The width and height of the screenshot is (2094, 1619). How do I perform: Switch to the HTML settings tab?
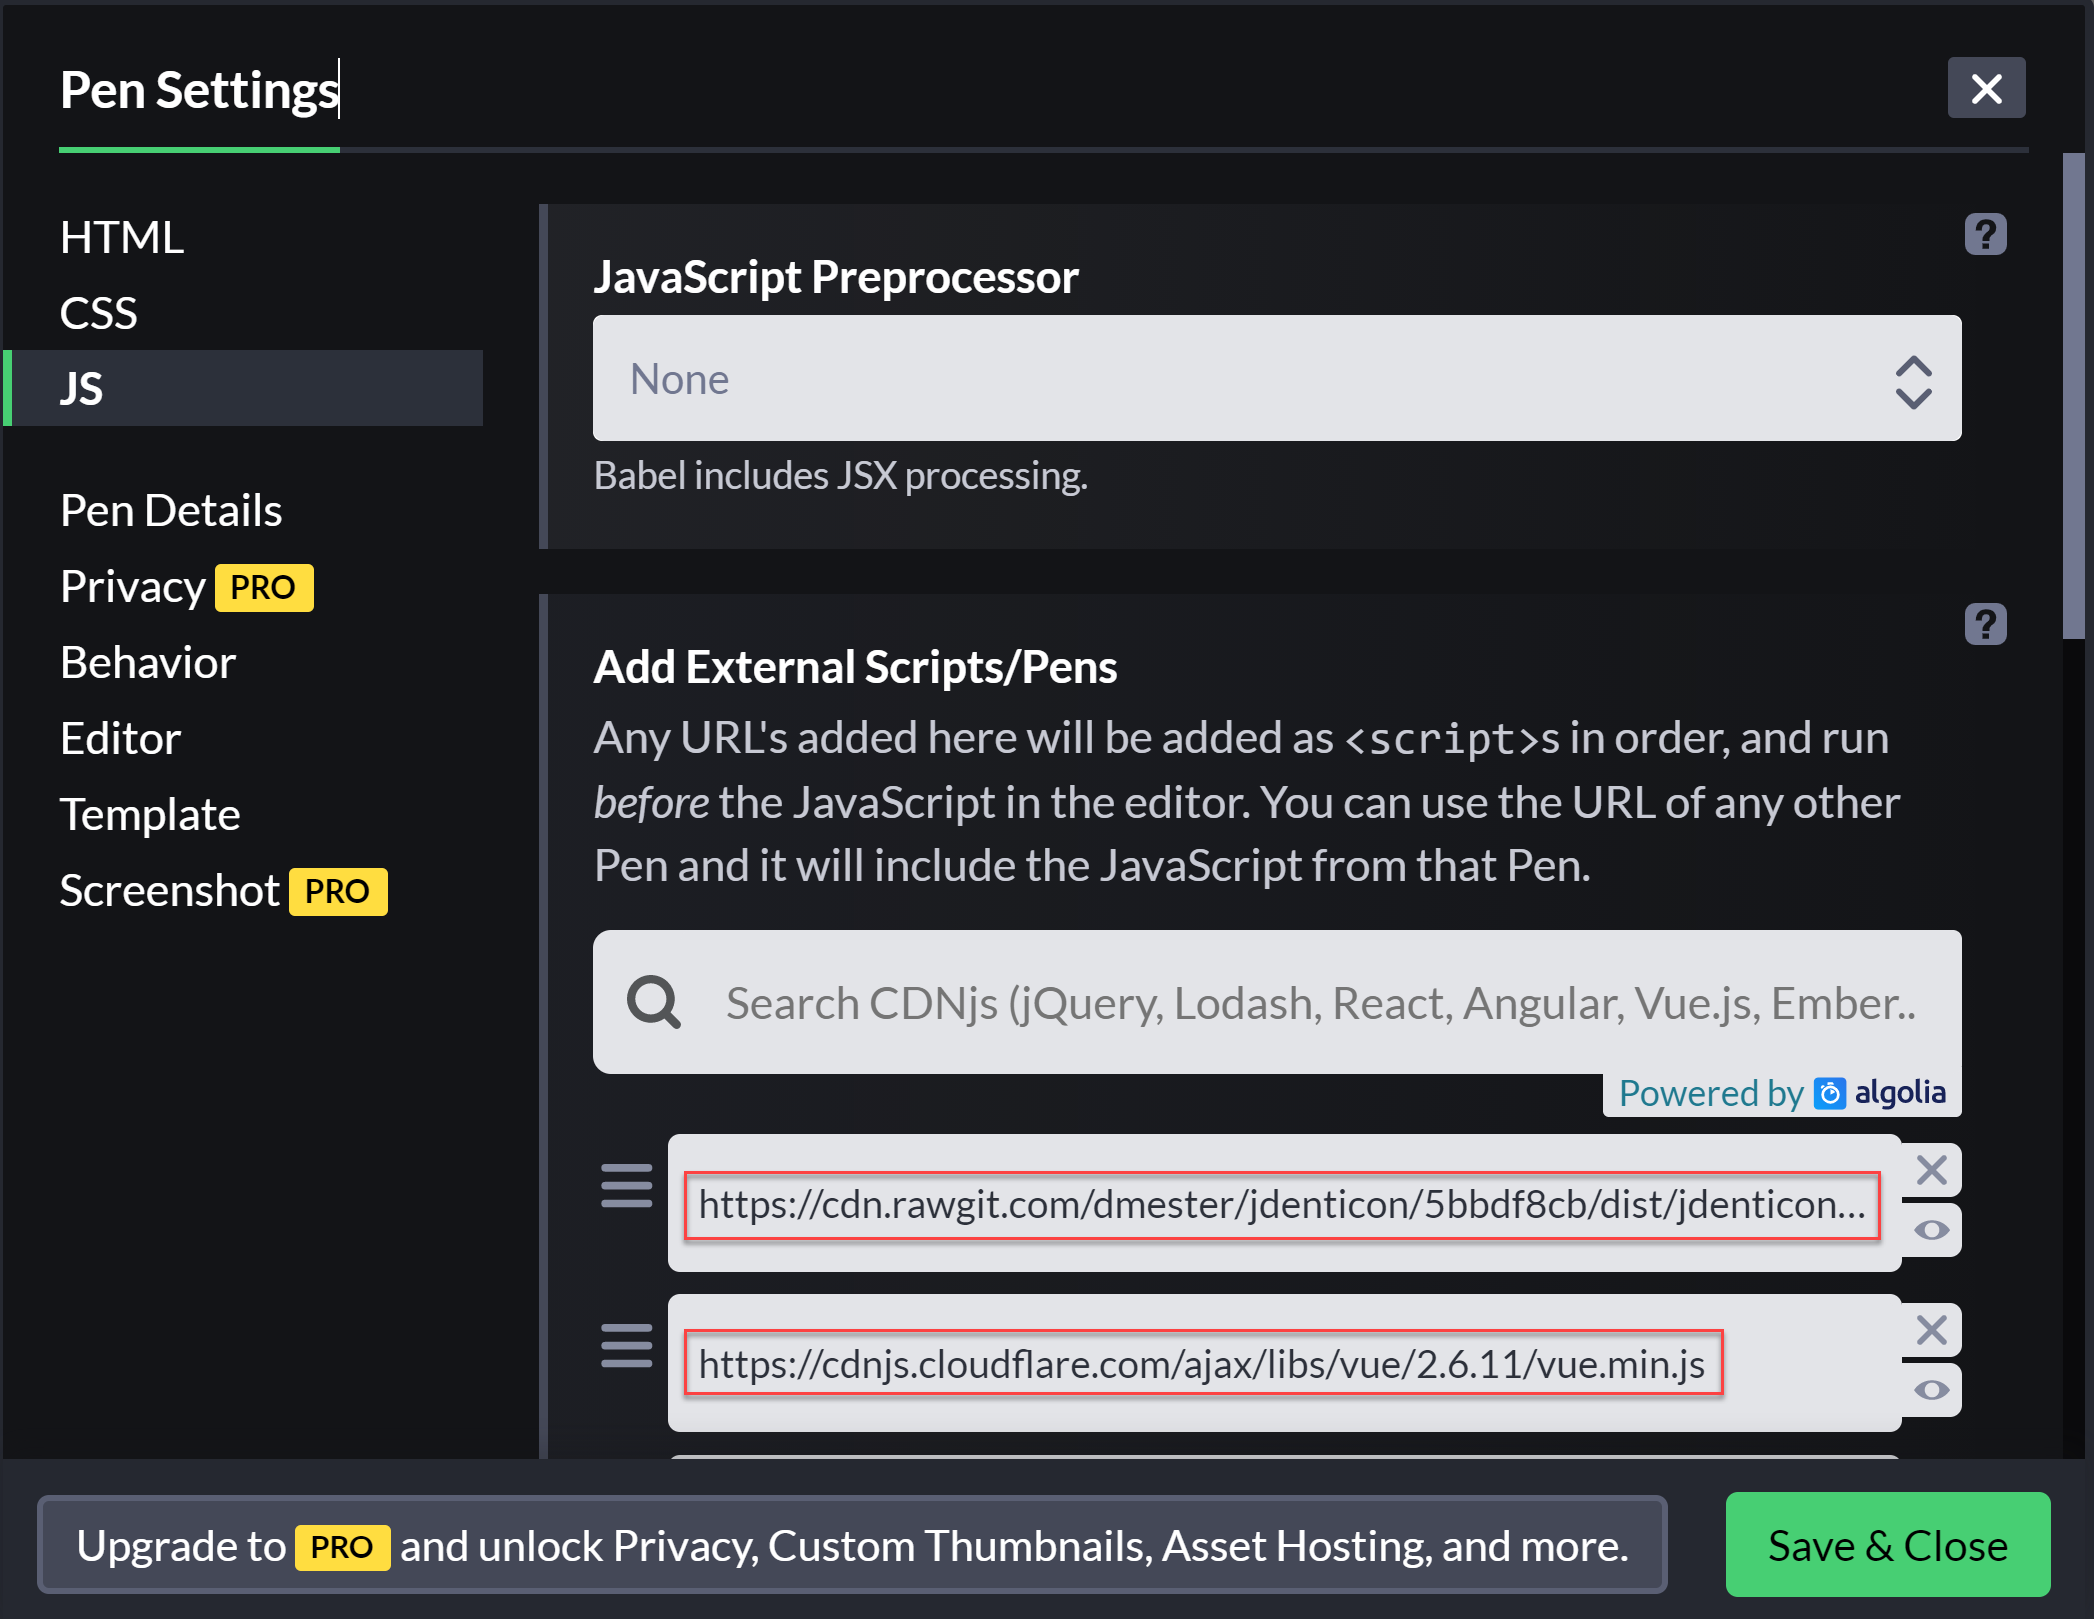click(122, 238)
